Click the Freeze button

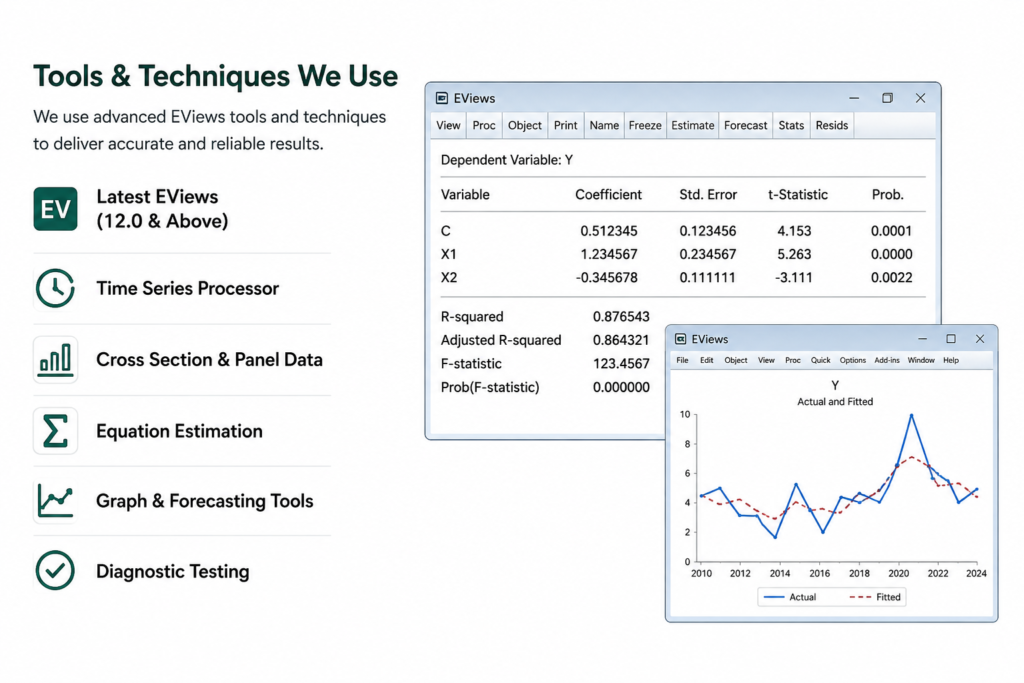coord(645,125)
